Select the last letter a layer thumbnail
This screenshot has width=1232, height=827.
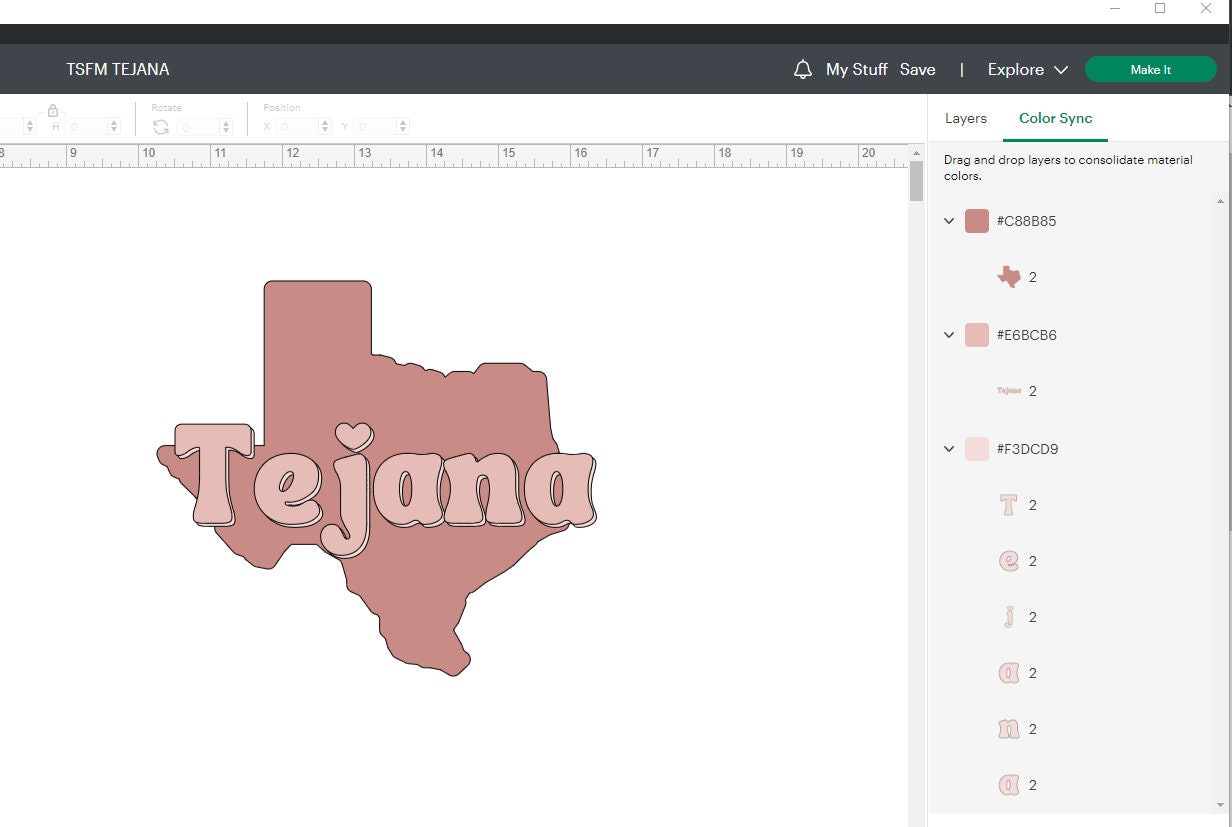(1007, 785)
